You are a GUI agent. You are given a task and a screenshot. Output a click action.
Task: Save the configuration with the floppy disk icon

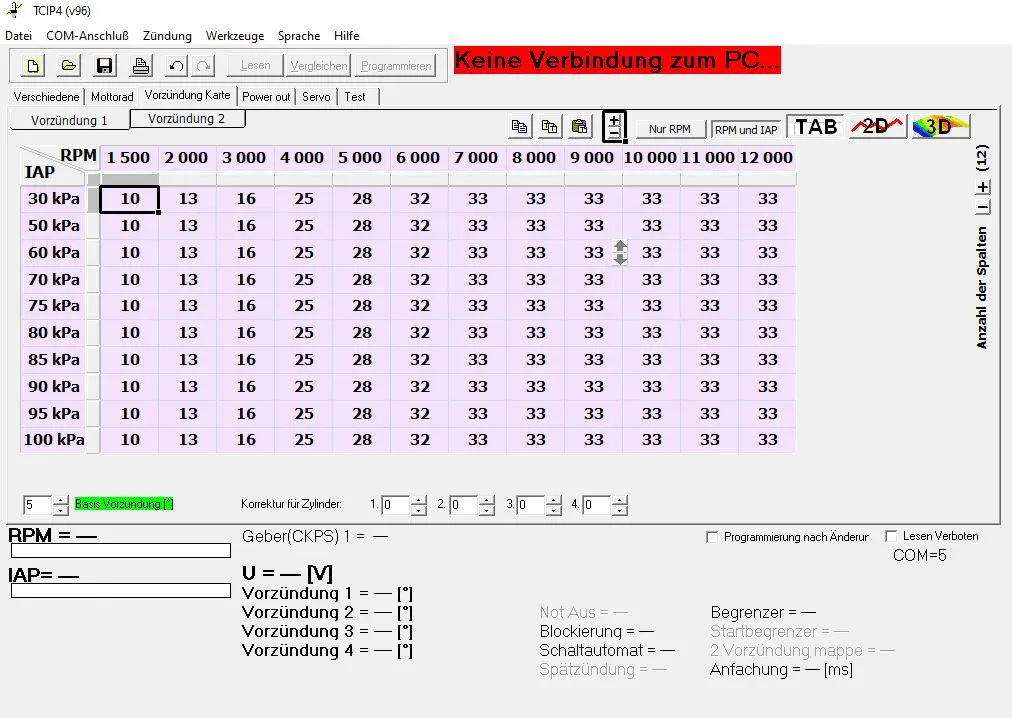point(105,65)
